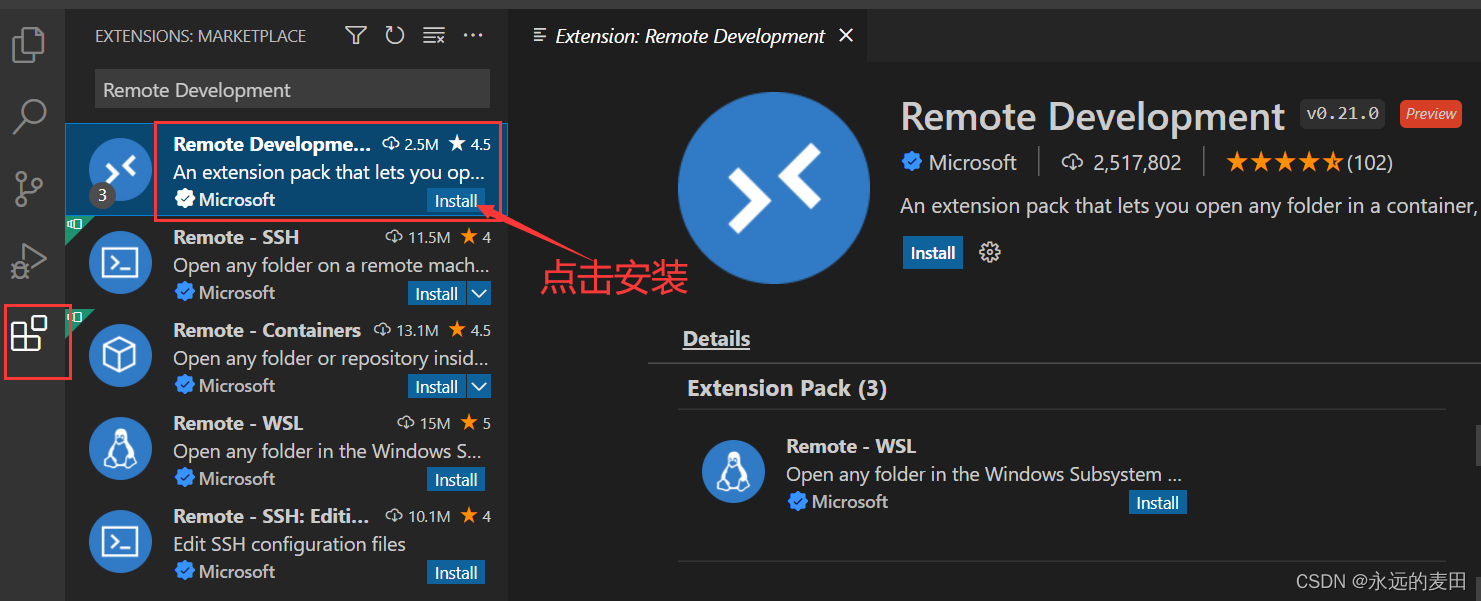The height and width of the screenshot is (601, 1481).
Task: Click the Preview badge
Action: click(x=1431, y=114)
